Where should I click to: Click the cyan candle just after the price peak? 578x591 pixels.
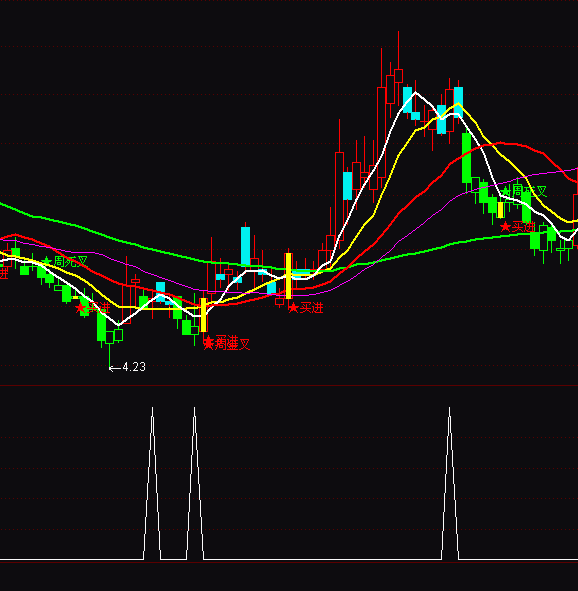407,100
